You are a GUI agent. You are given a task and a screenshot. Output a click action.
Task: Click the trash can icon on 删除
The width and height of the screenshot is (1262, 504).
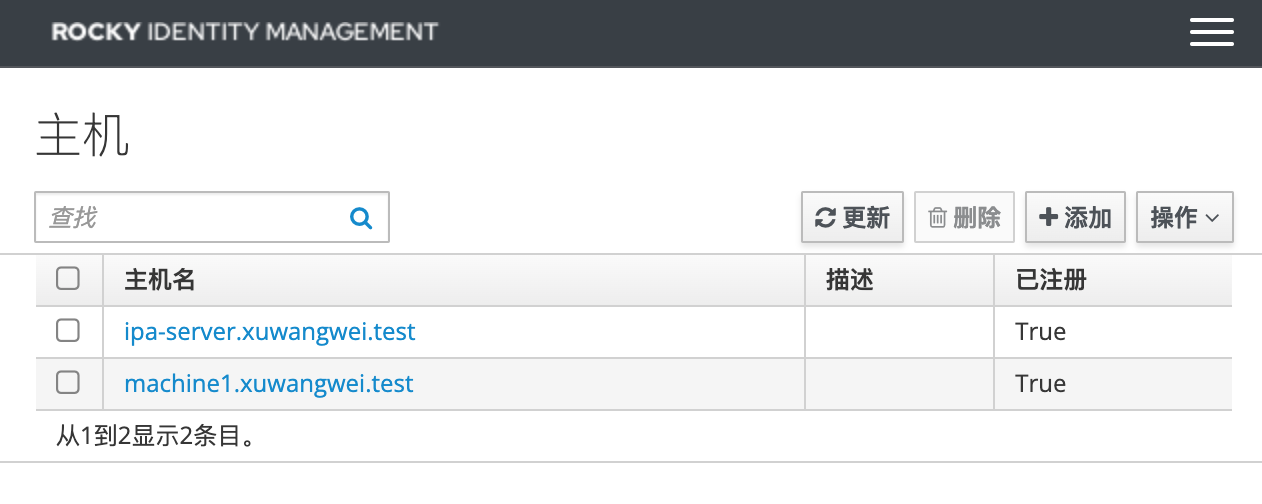click(937, 218)
